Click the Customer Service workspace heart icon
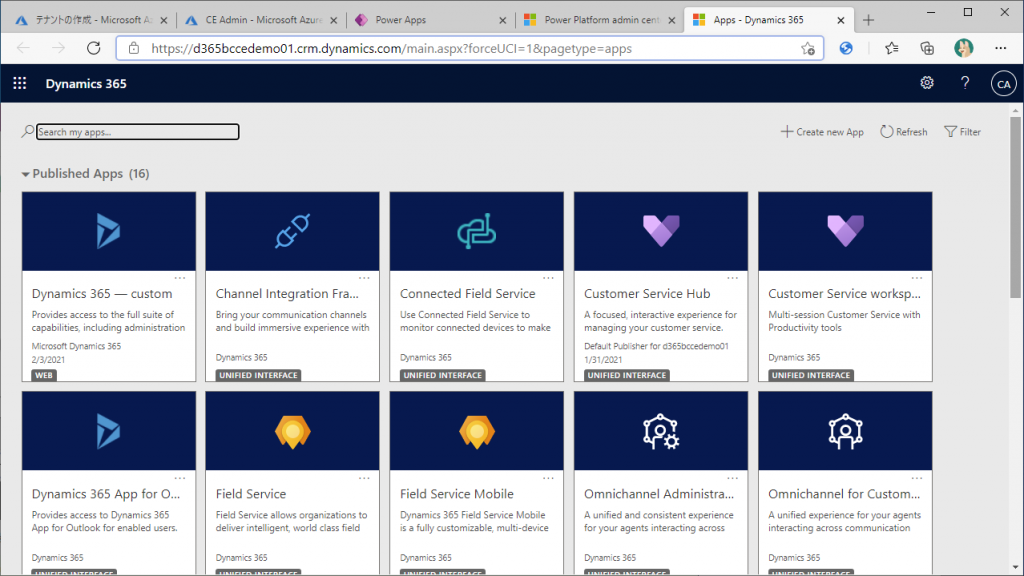1024x576 pixels. click(x=845, y=231)
